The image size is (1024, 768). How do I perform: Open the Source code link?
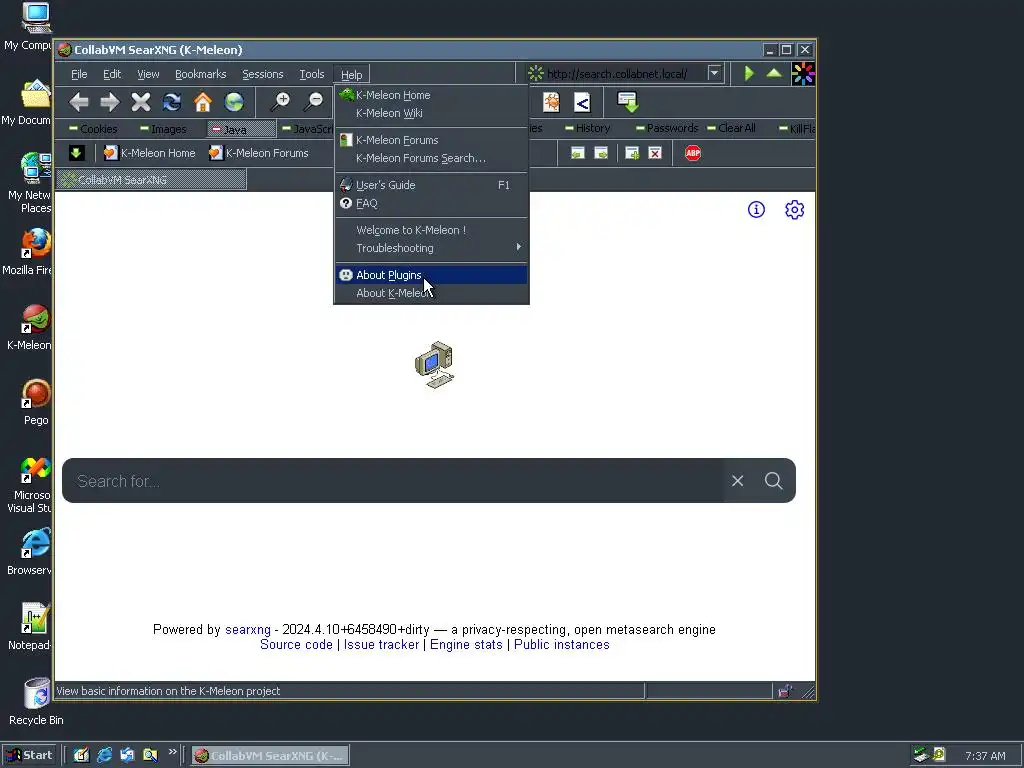pos(296,645)
